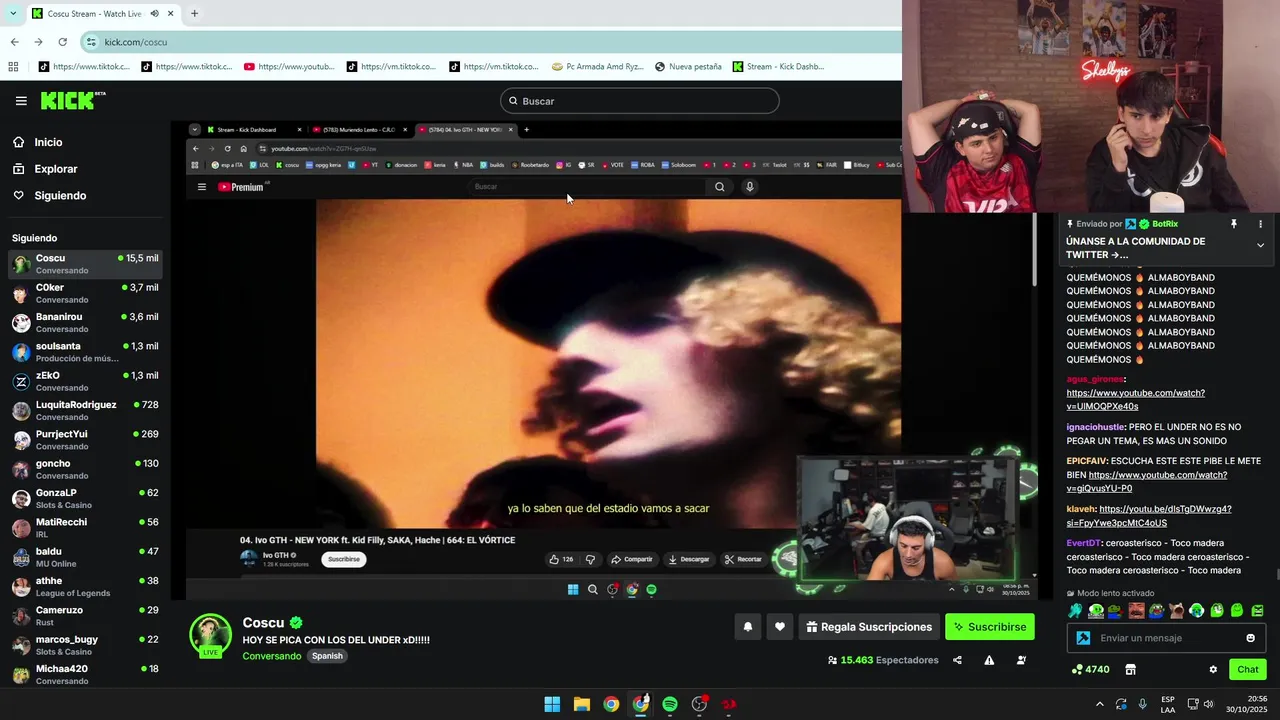
Task: Click Regala Suscripciones button
Action: point(868,627)
